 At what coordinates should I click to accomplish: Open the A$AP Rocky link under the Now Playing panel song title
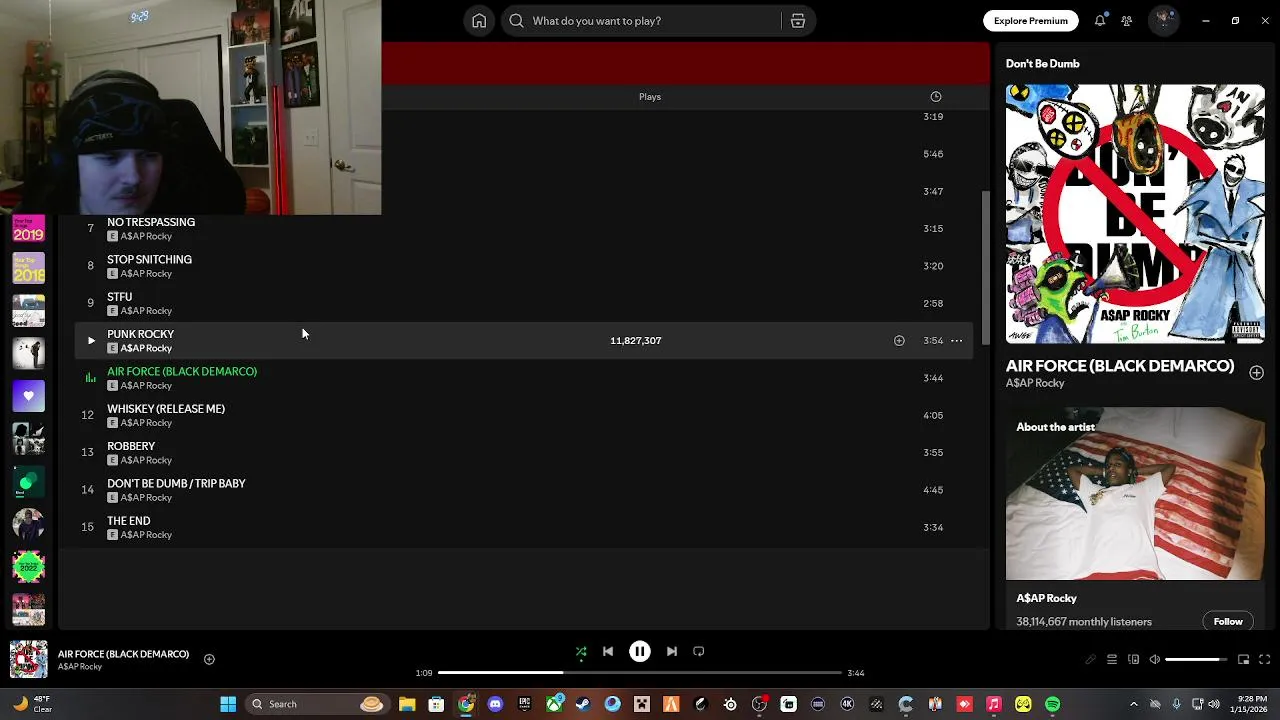(x=1035, y=383)
